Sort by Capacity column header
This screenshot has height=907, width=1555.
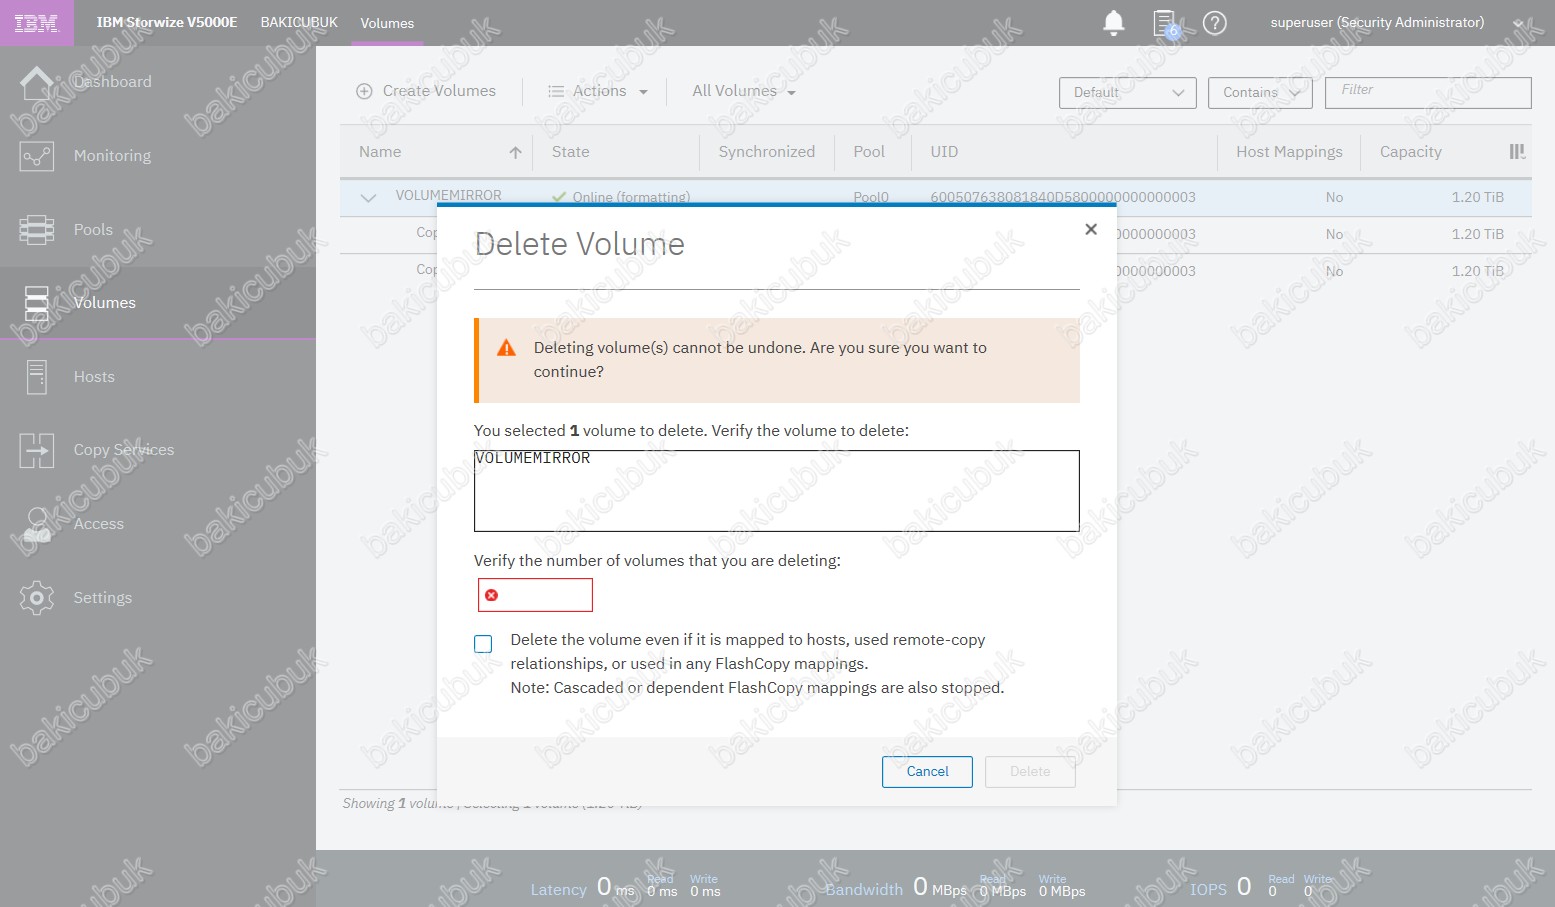1410,152
